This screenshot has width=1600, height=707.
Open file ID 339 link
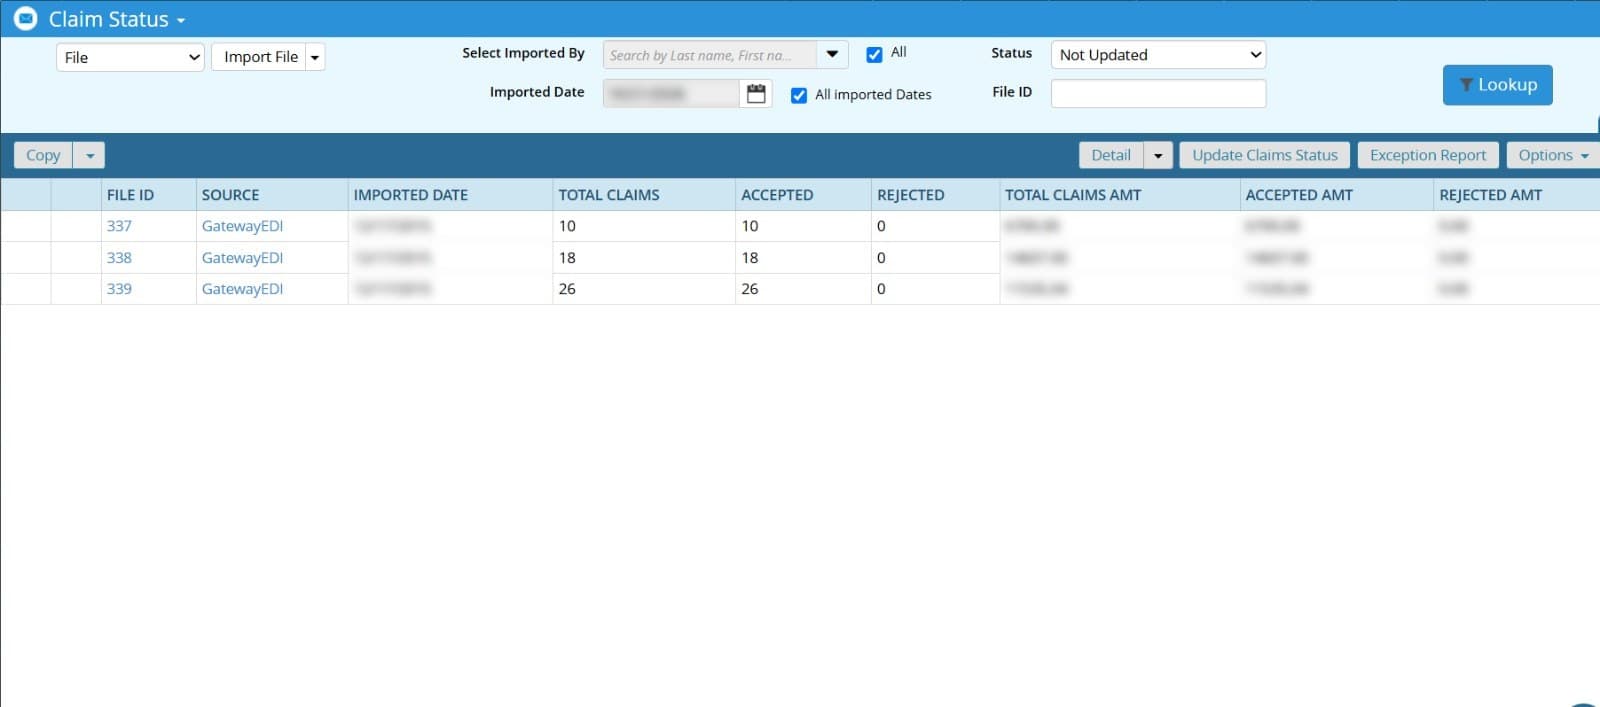coord(119,289)
